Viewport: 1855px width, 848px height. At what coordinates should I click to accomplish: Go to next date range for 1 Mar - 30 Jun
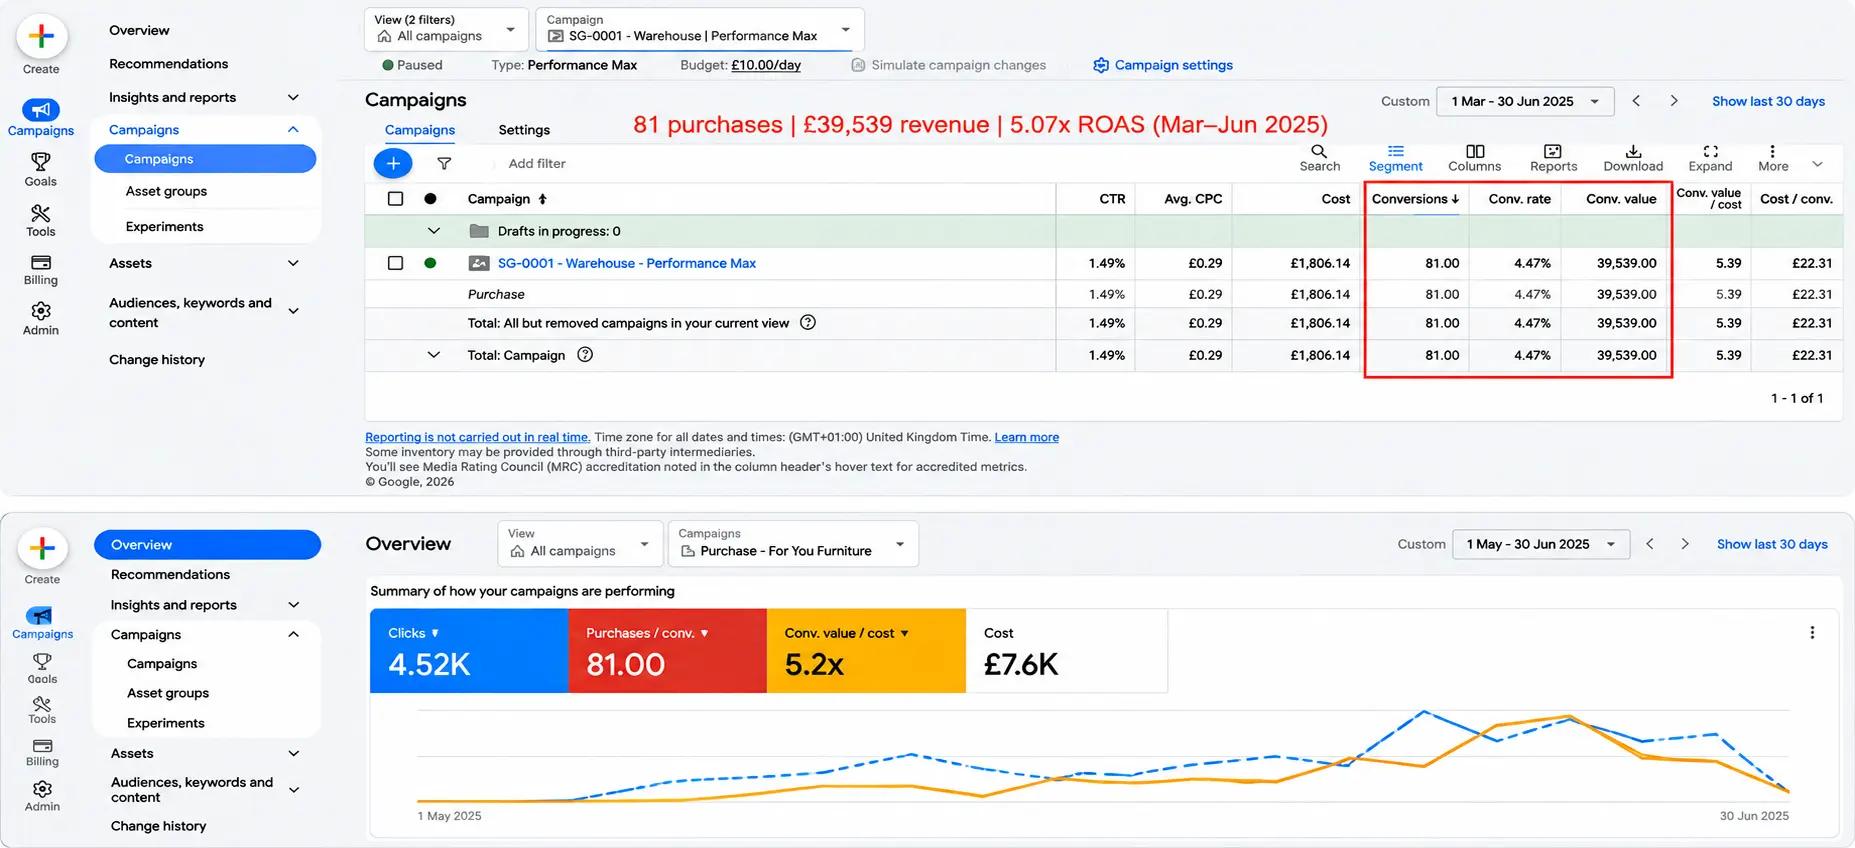[1674, 101]
